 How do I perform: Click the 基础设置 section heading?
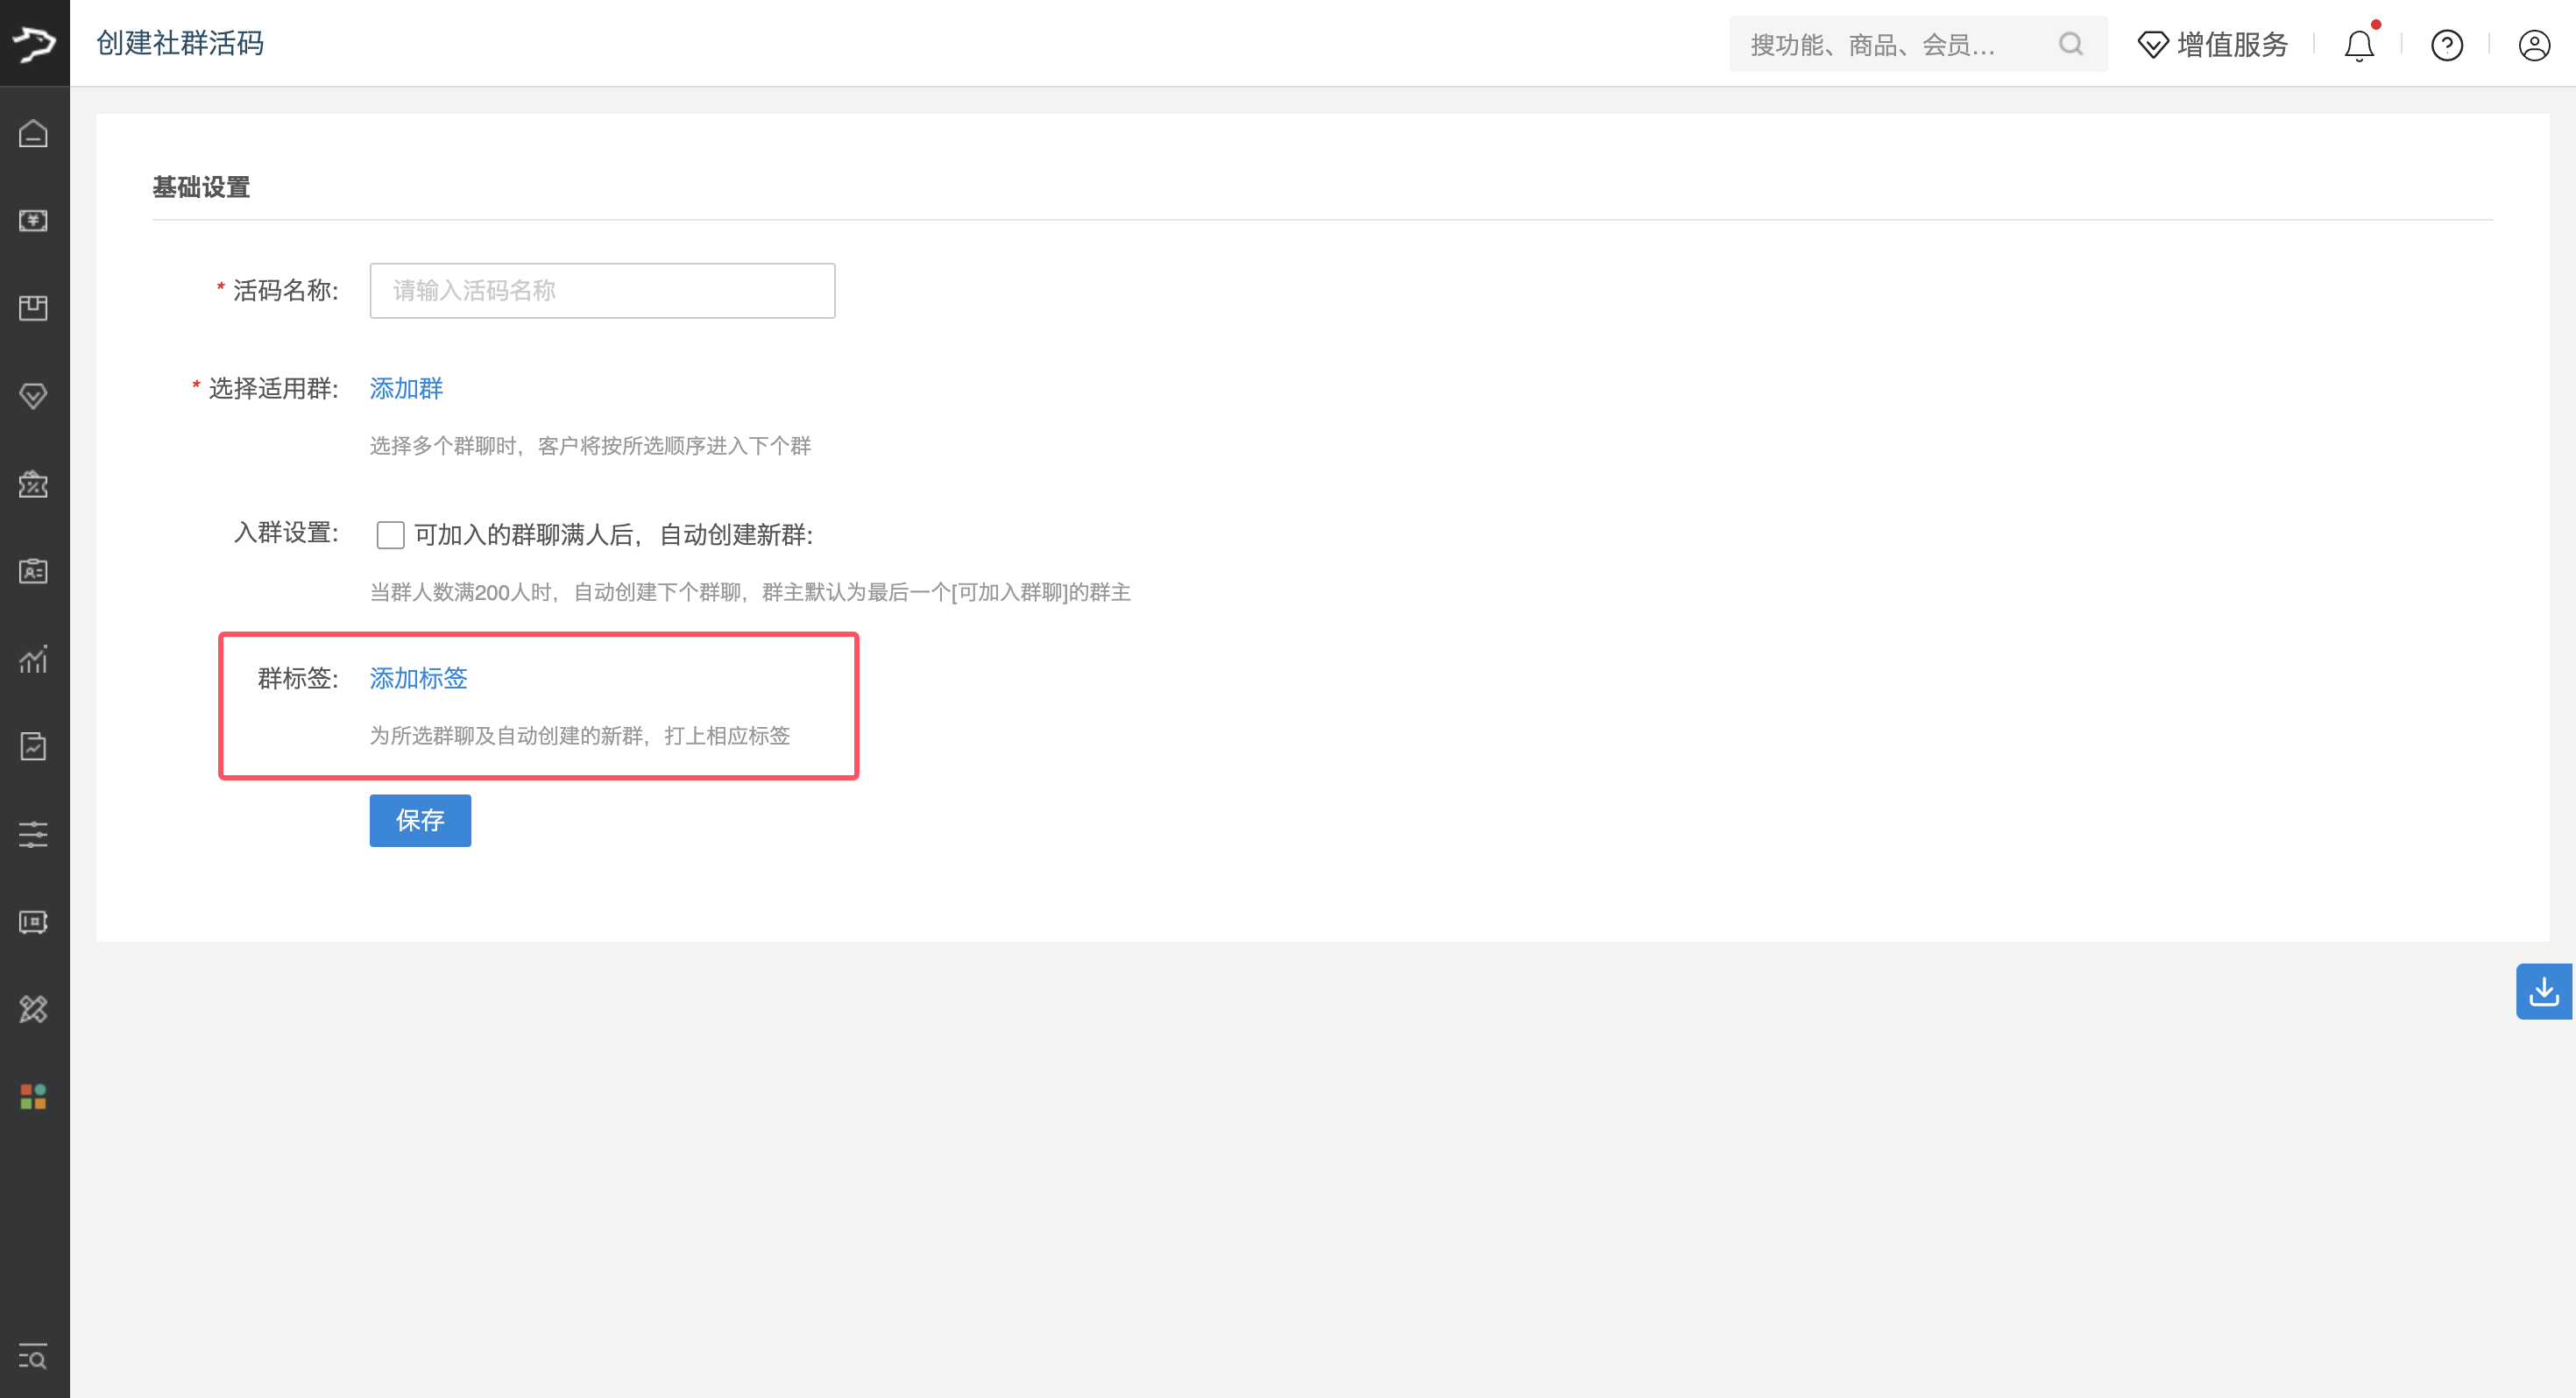pos(201,187)
